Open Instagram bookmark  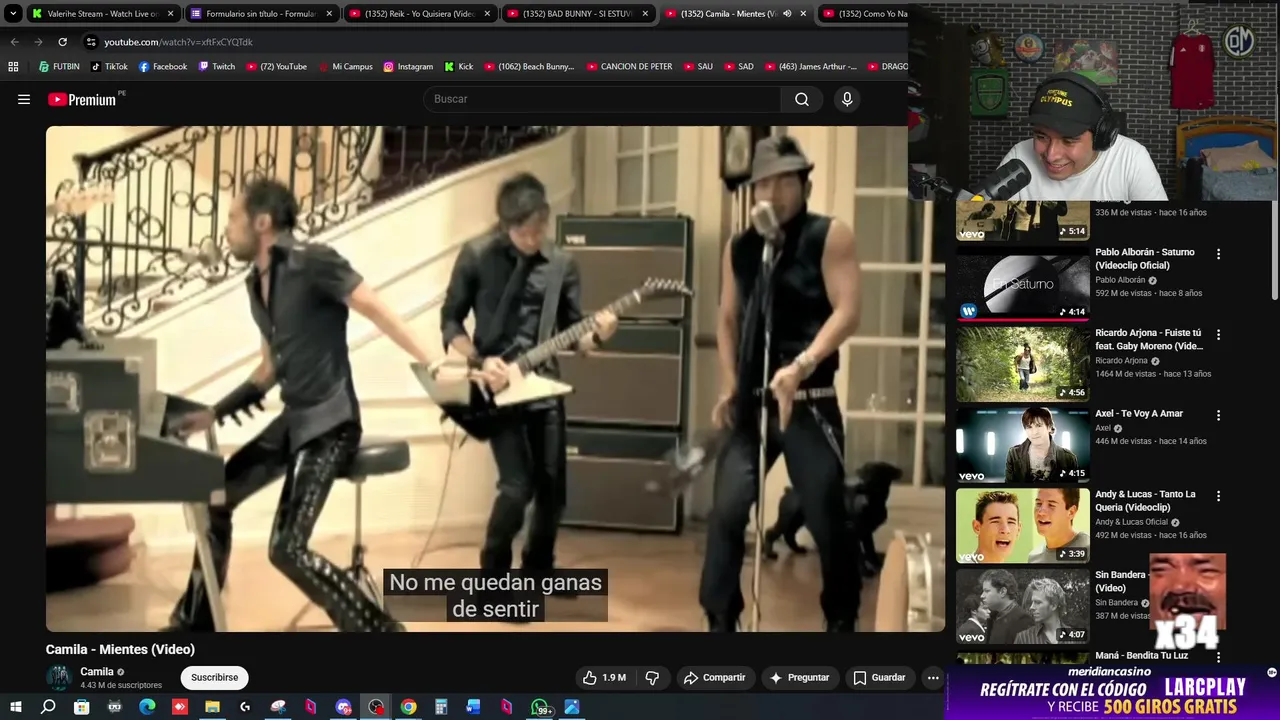[x=408, y=67]
